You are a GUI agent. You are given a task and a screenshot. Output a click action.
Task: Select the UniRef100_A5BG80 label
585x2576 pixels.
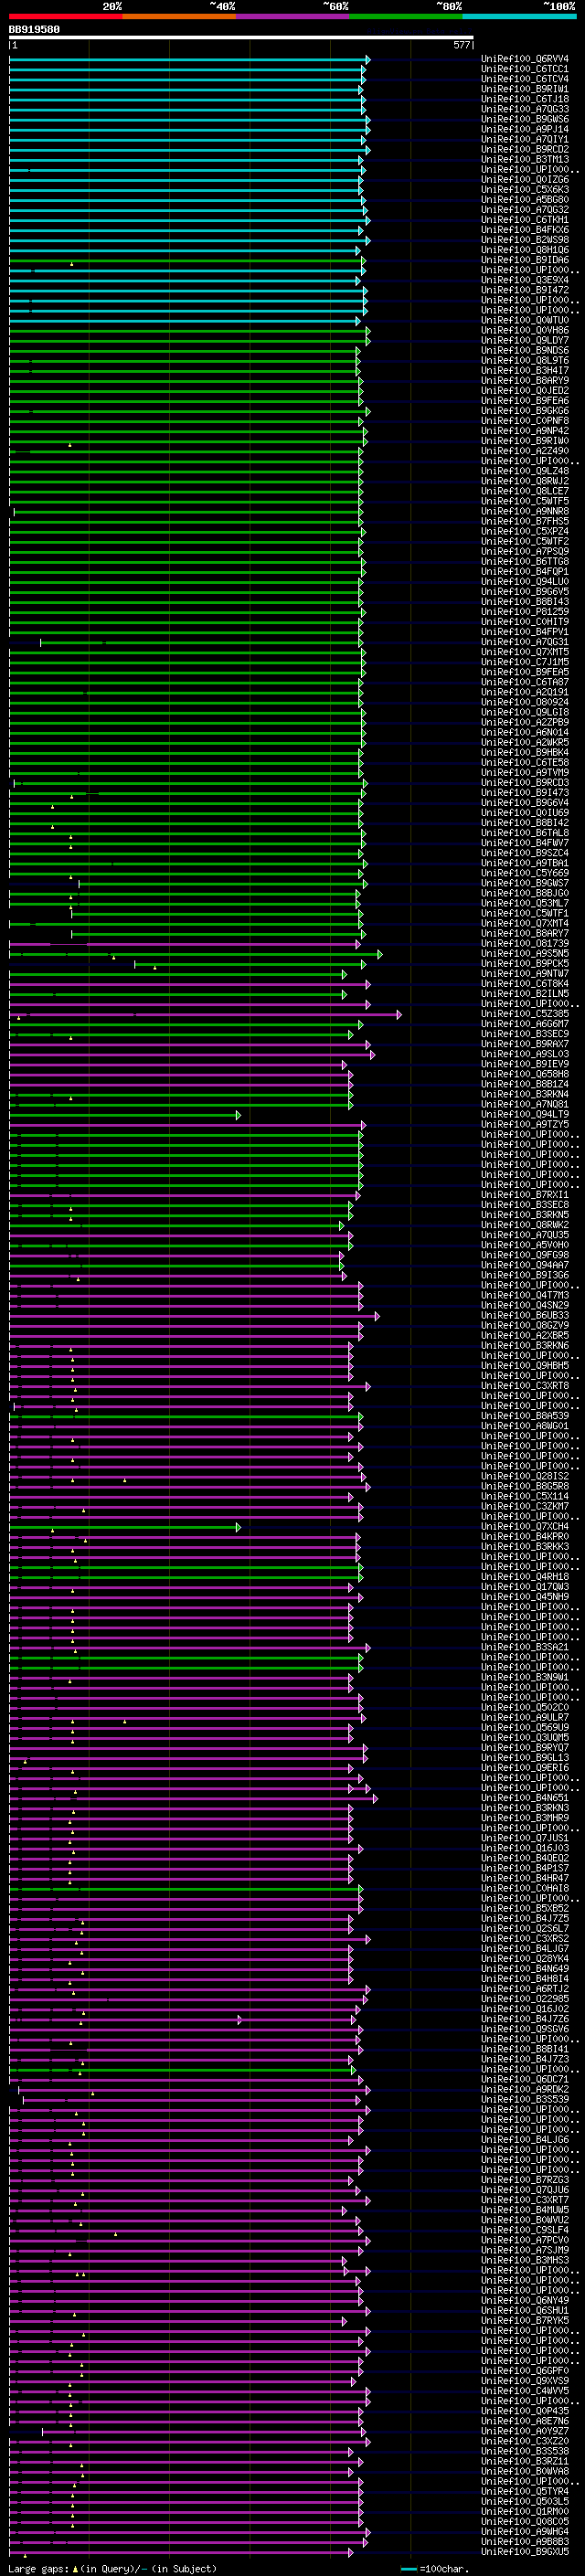[x=524, y=199]
